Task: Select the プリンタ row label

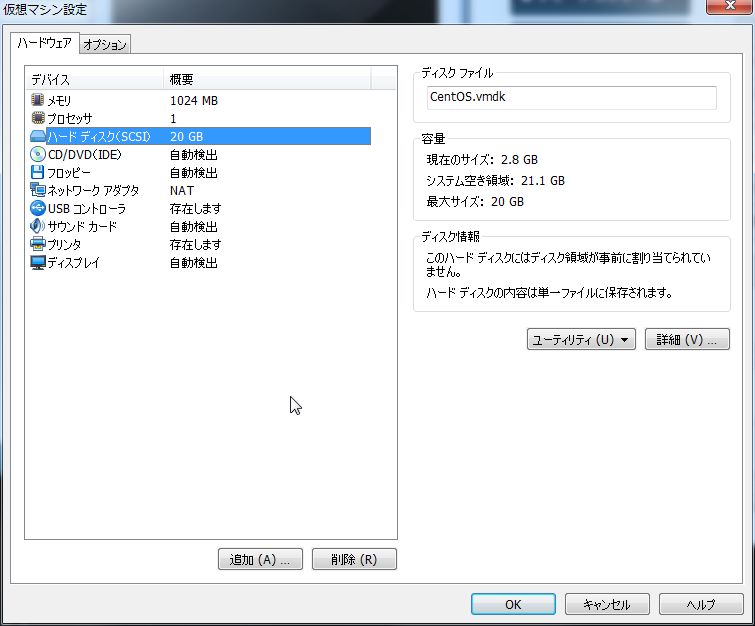Action: pos(64,245)
